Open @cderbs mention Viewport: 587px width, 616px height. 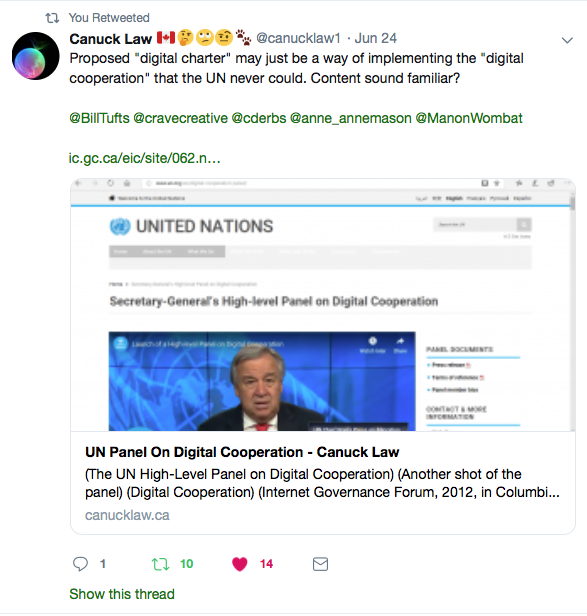[x=259, y=118]
